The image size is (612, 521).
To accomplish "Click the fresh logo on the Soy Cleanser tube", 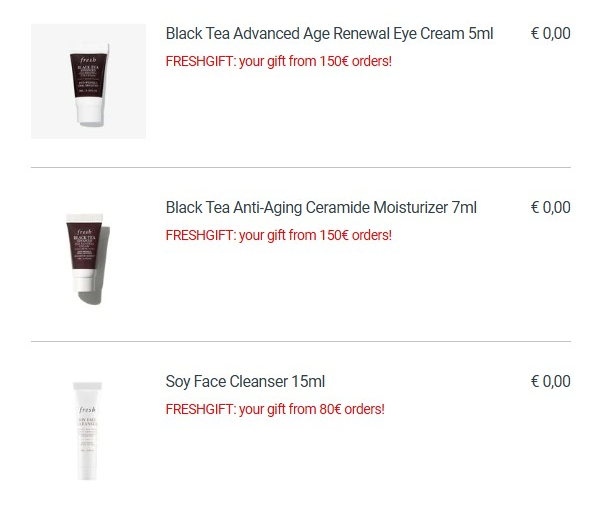I will pos(87,410).
